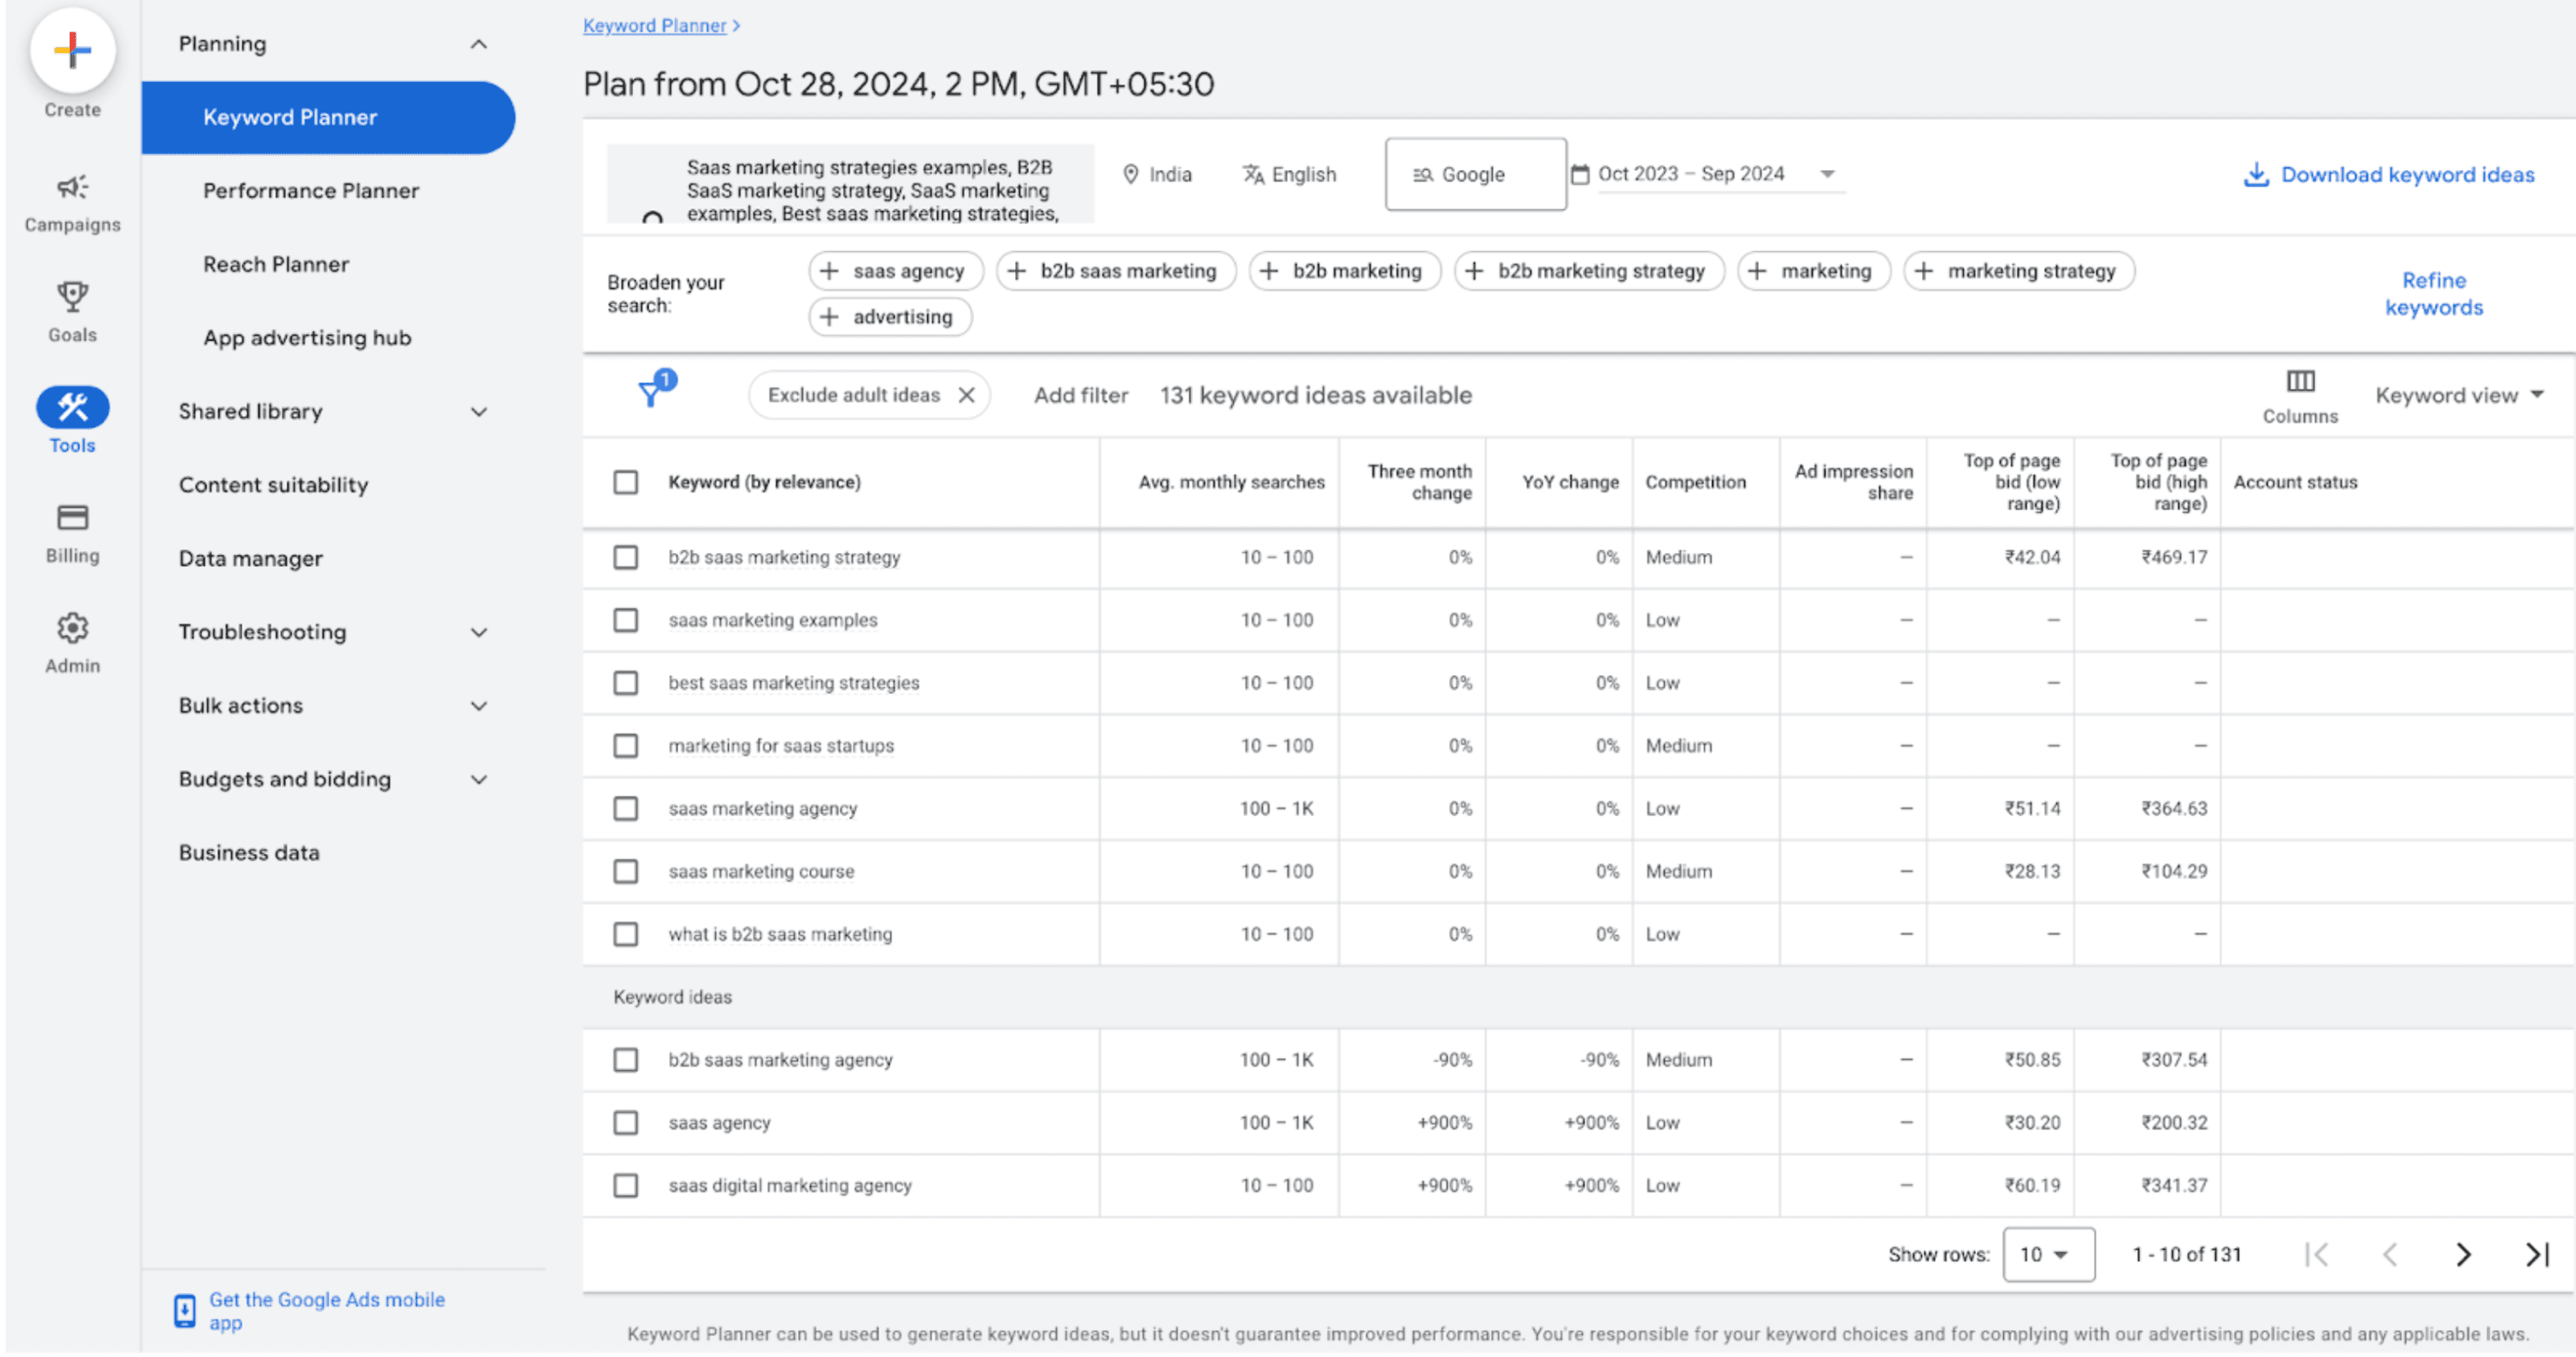
Task: Click plus icon on saas agency chip
Action: [829, 271]
